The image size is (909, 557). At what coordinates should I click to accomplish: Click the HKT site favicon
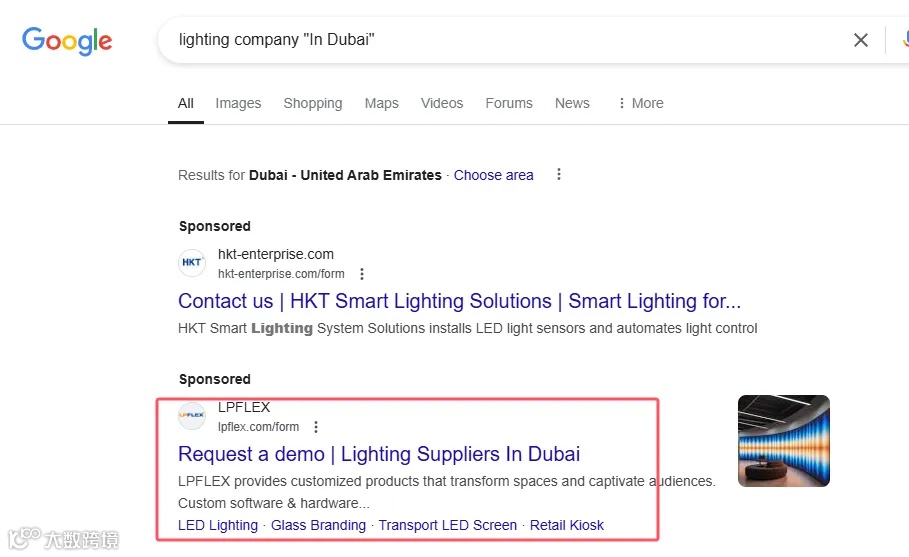[192, 263]
